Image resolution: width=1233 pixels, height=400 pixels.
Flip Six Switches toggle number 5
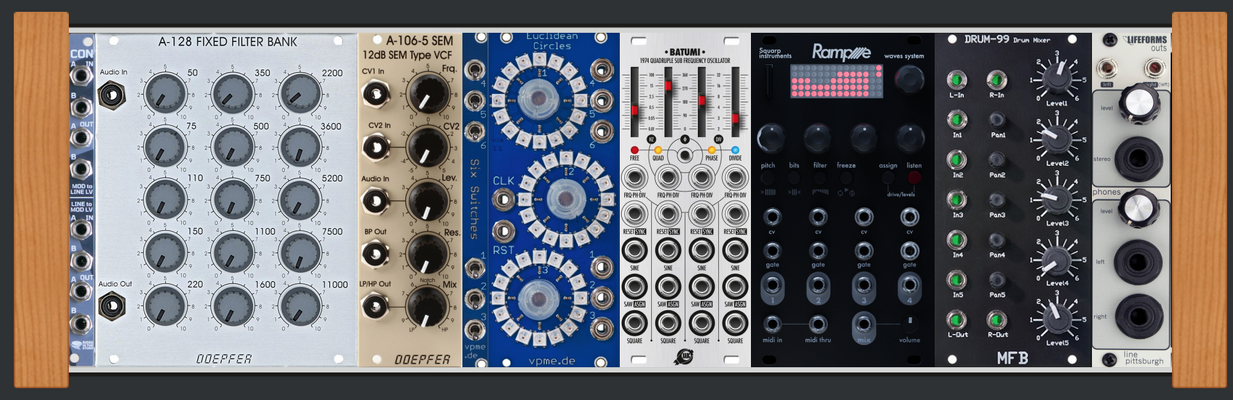click(x=473, y=99)
